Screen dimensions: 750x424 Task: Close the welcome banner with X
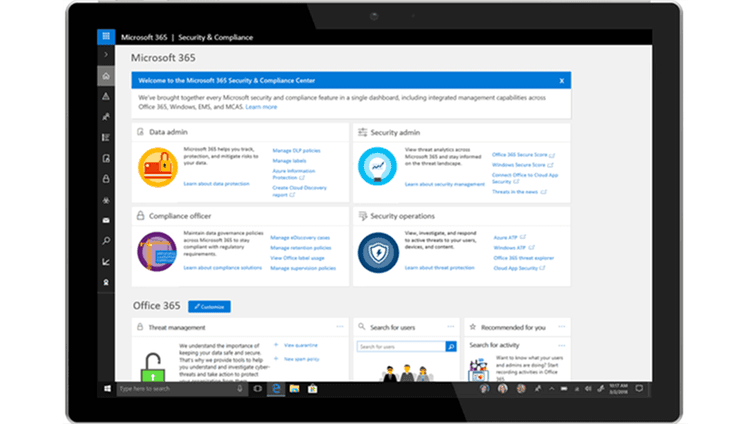coord(562,81)
